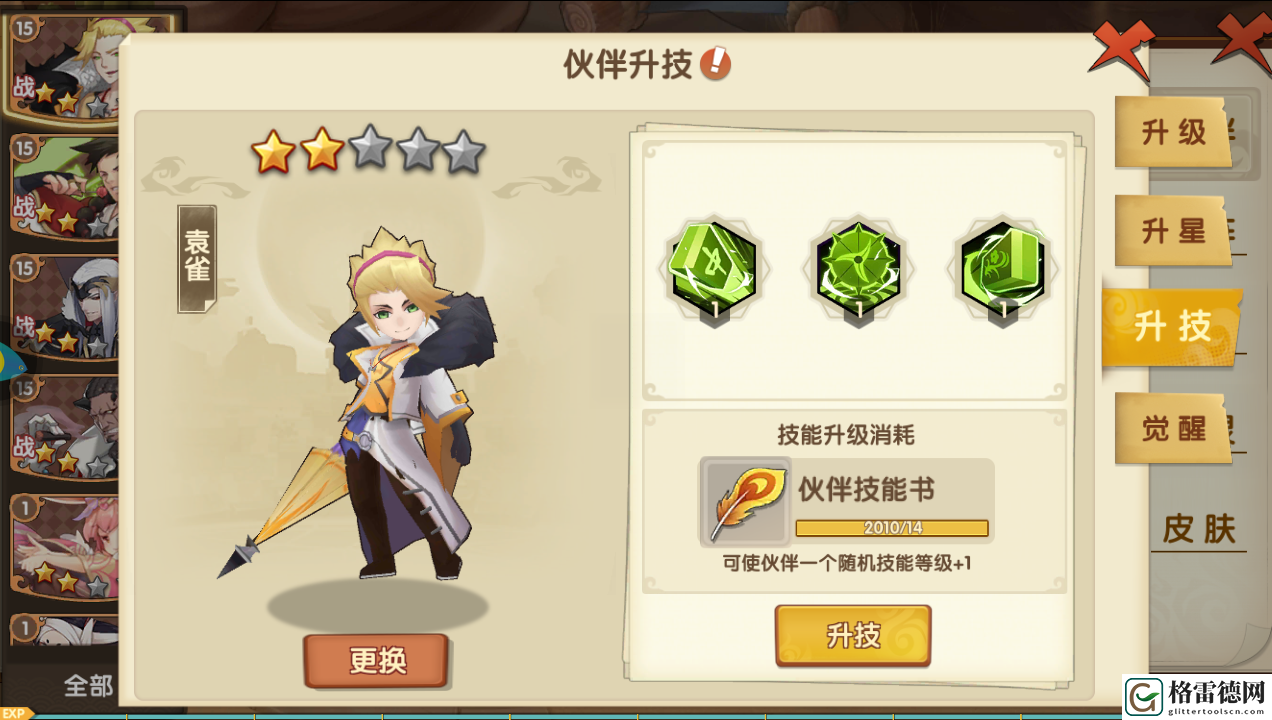Open the 全部 filter at list bottom
1272x720 pixels.
(x=88, y=686)
